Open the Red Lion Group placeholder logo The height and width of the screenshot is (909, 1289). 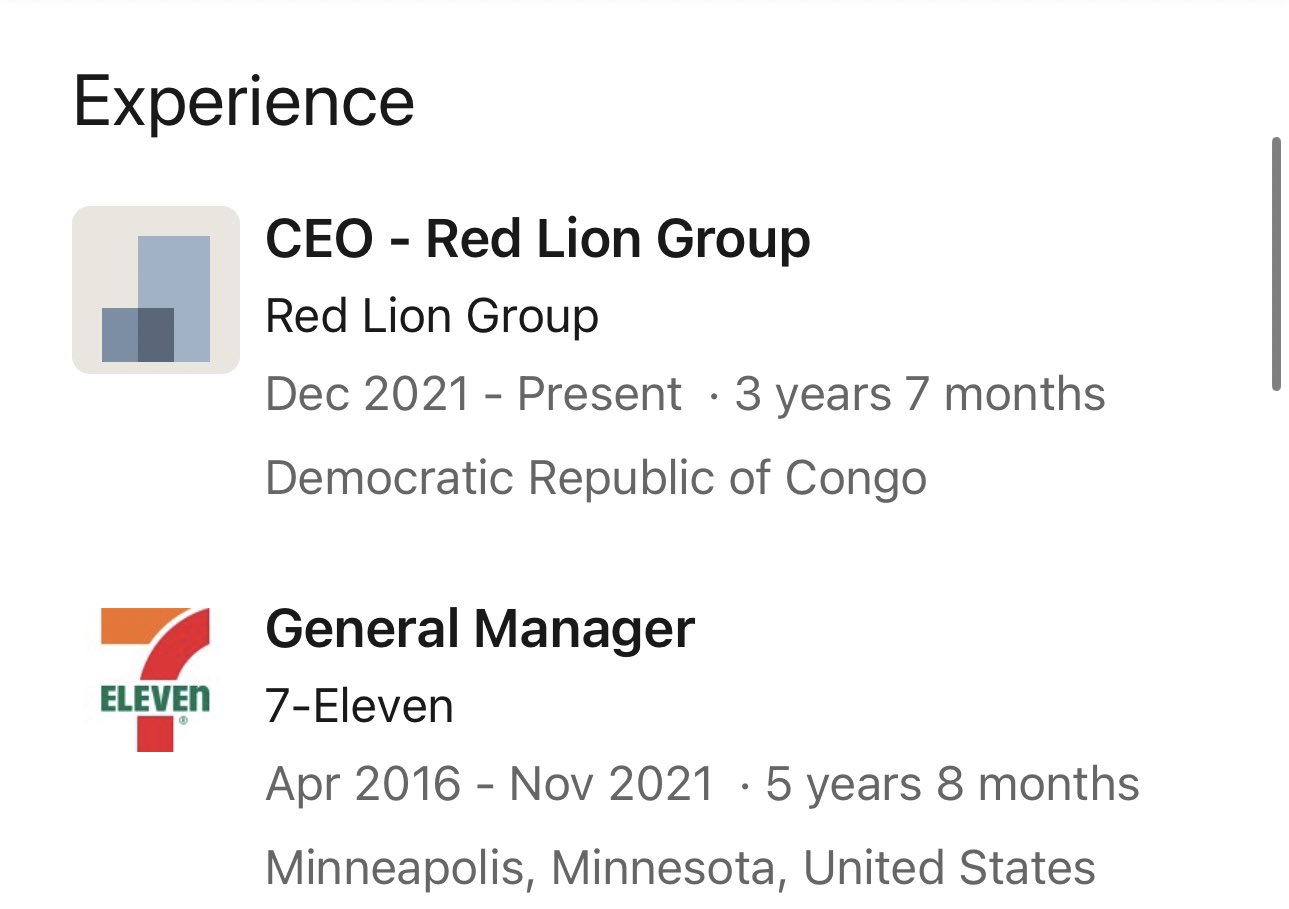pyautogui.click(x=156, y=290)
